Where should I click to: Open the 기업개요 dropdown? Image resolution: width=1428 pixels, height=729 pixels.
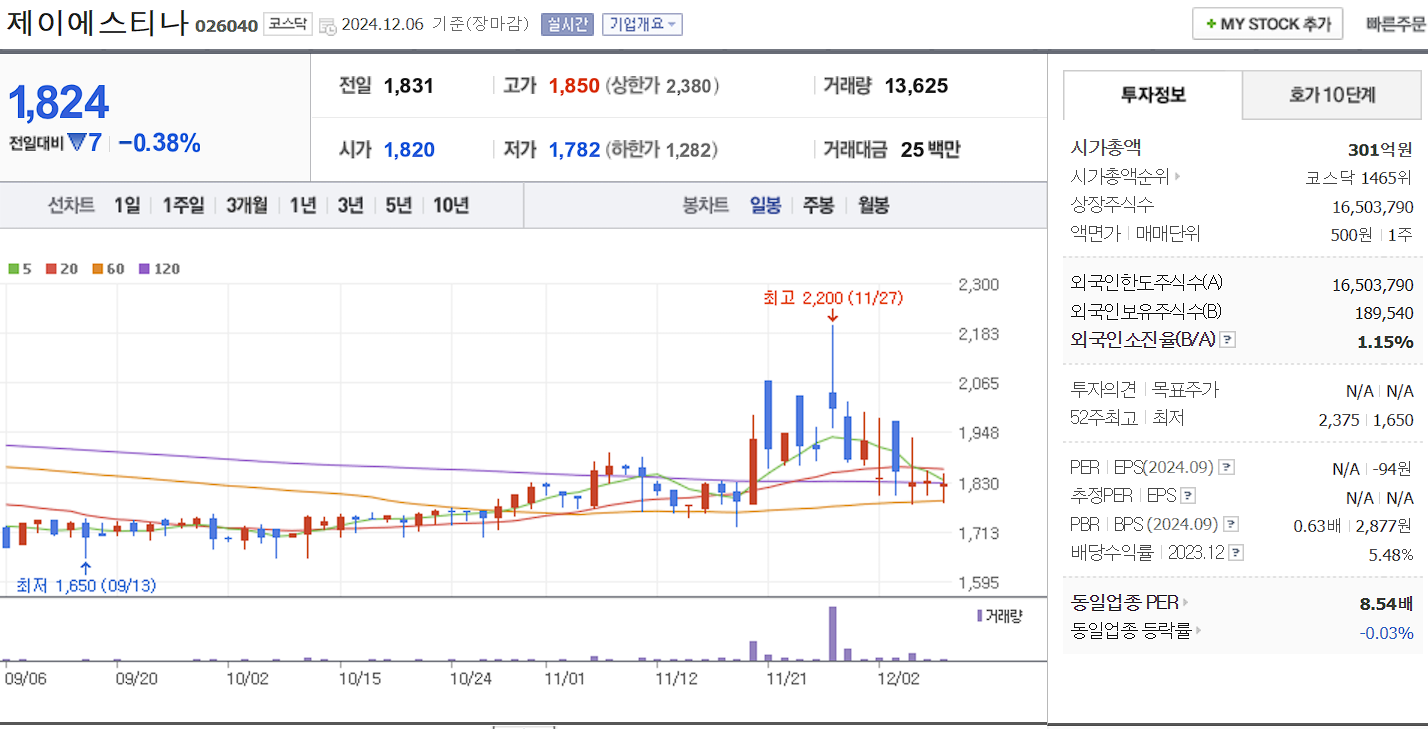642,24
